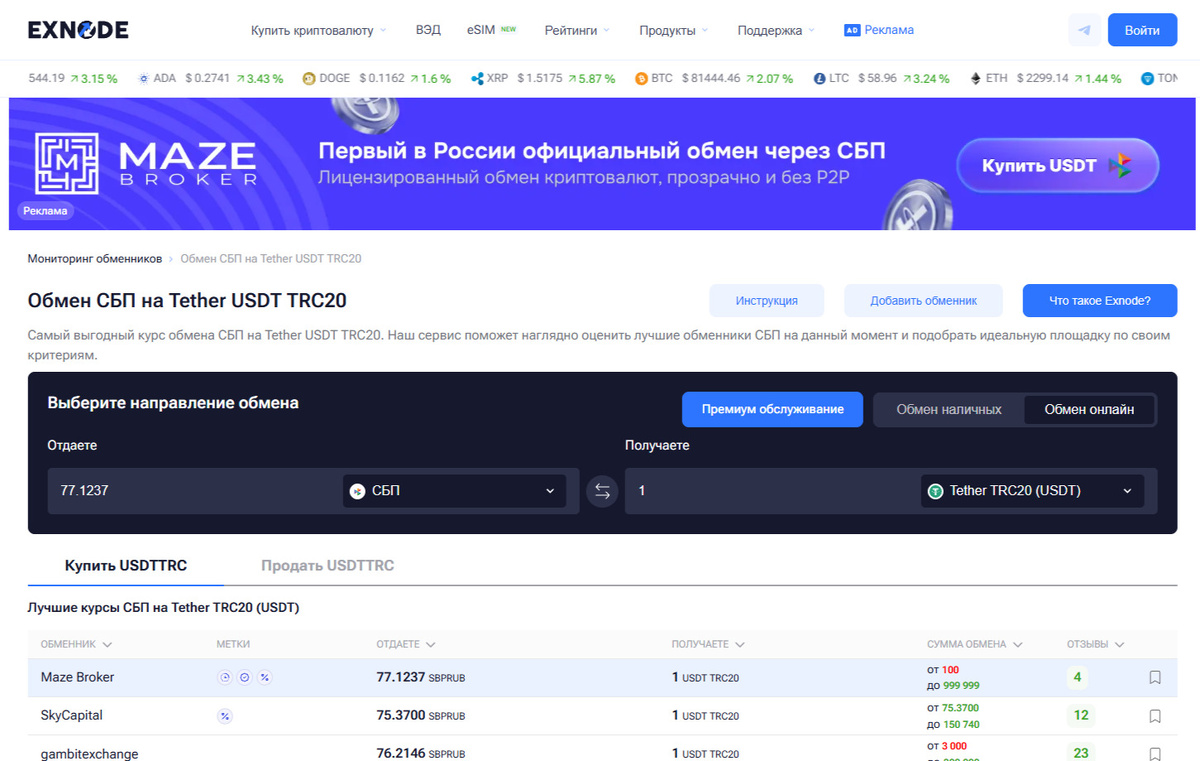Viewport: 1200px width, 761px height.
Task: Click Что такое Exnode? button
Action: point(1100,301)
